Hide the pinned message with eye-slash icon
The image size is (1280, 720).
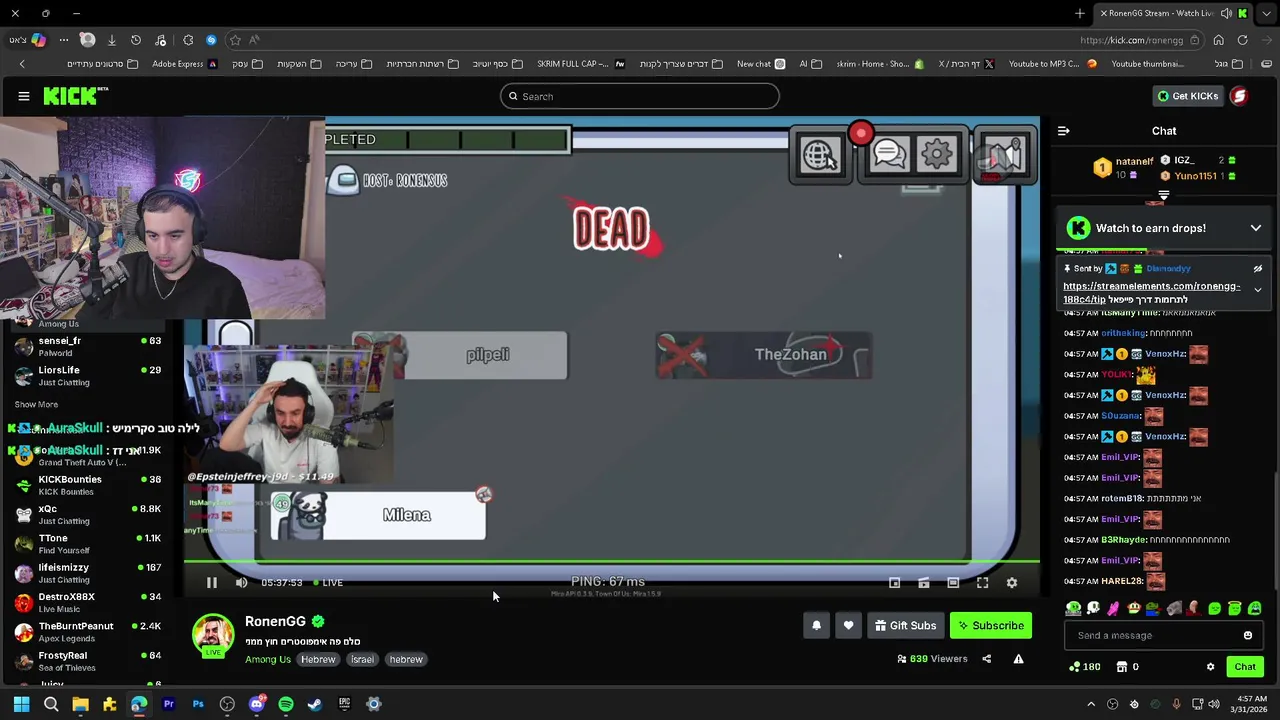coord(1258,269)
